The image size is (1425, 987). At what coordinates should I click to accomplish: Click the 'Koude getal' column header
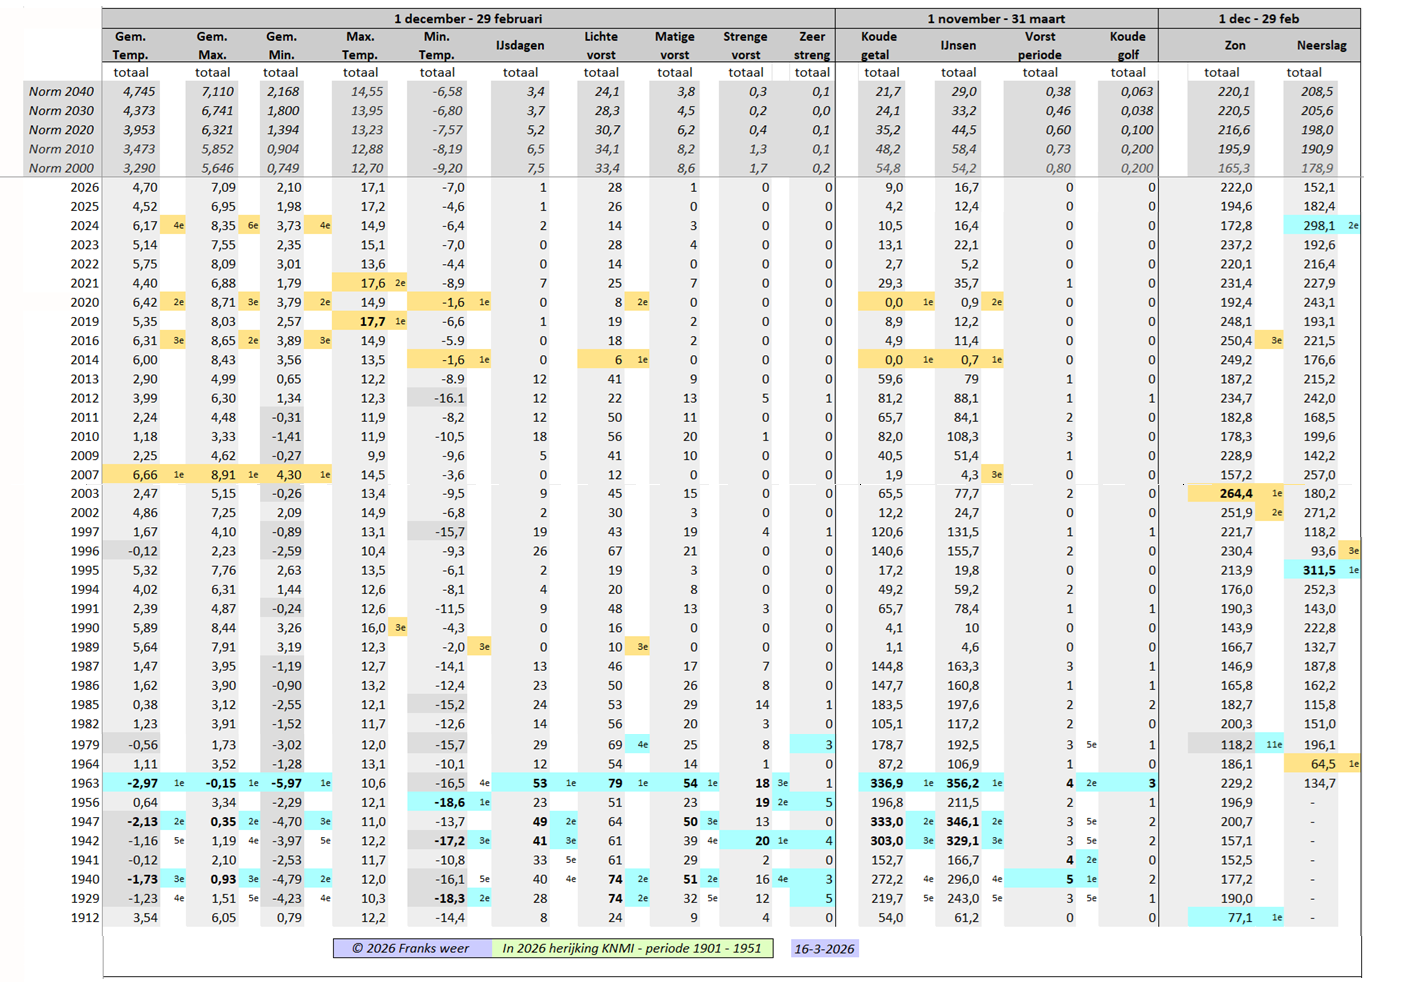pyautogui.click(x=879, y=46)
